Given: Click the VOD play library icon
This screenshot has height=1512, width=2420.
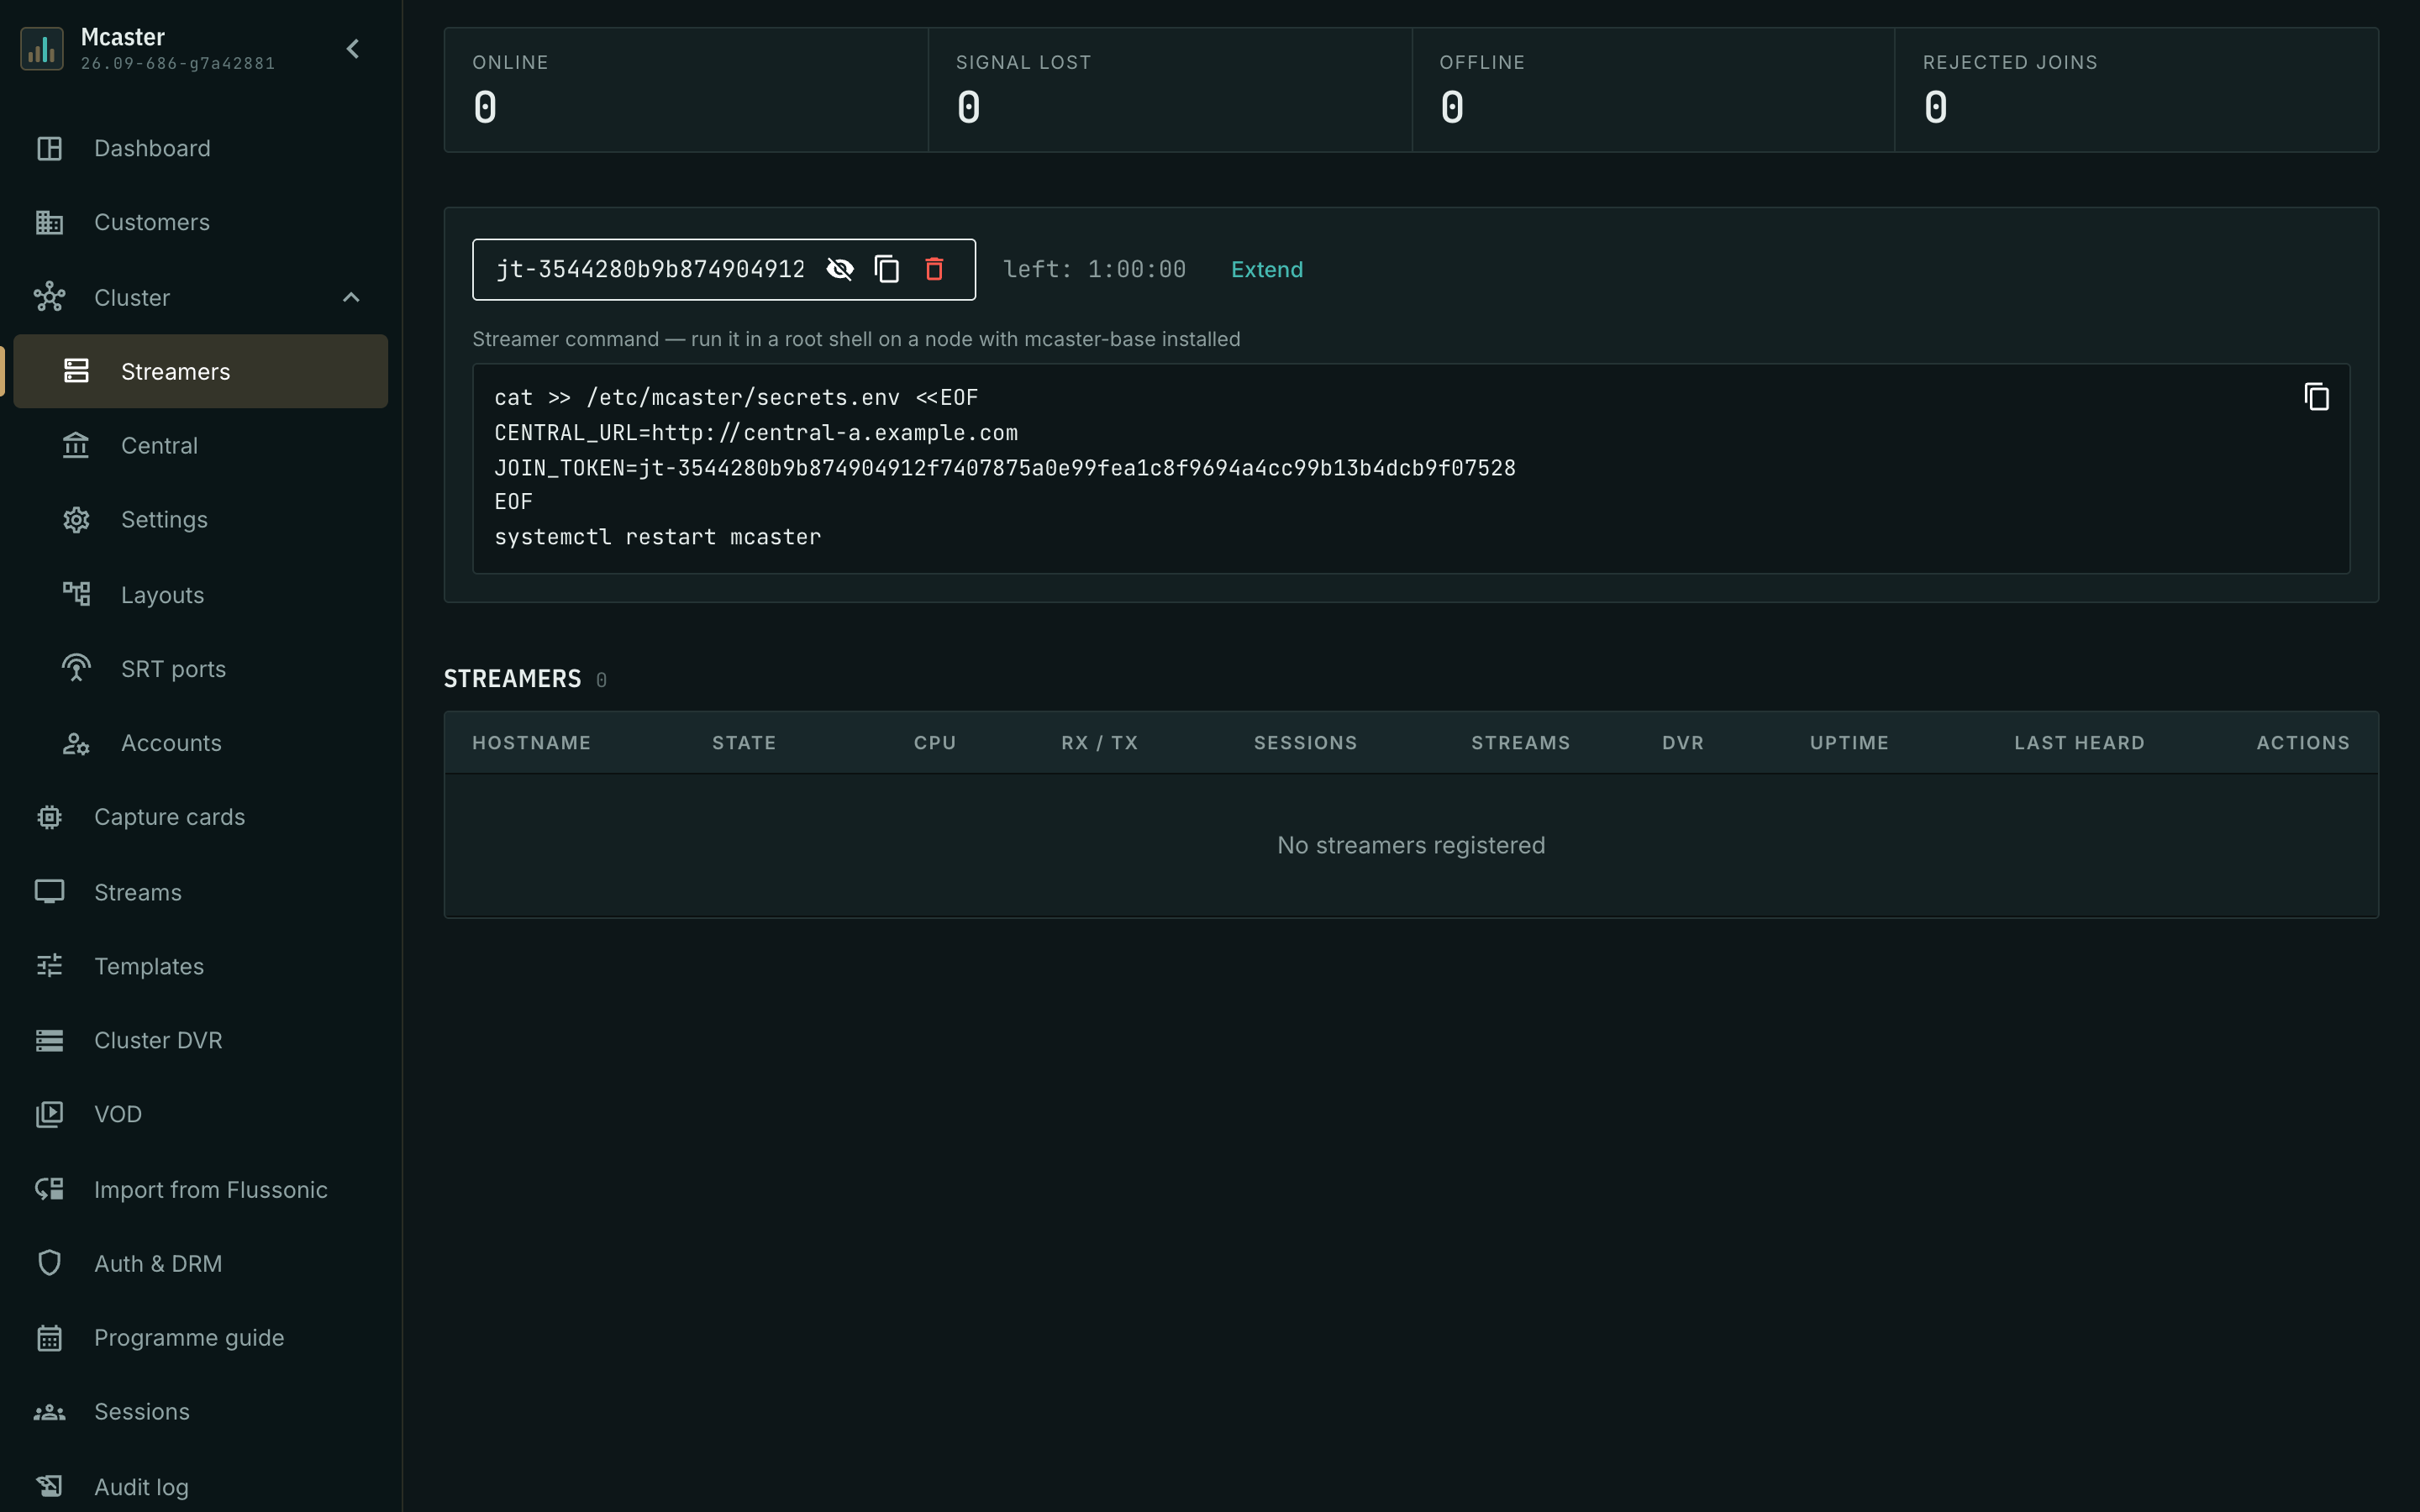Looking at the screenshot, I should pos(49,1114).
